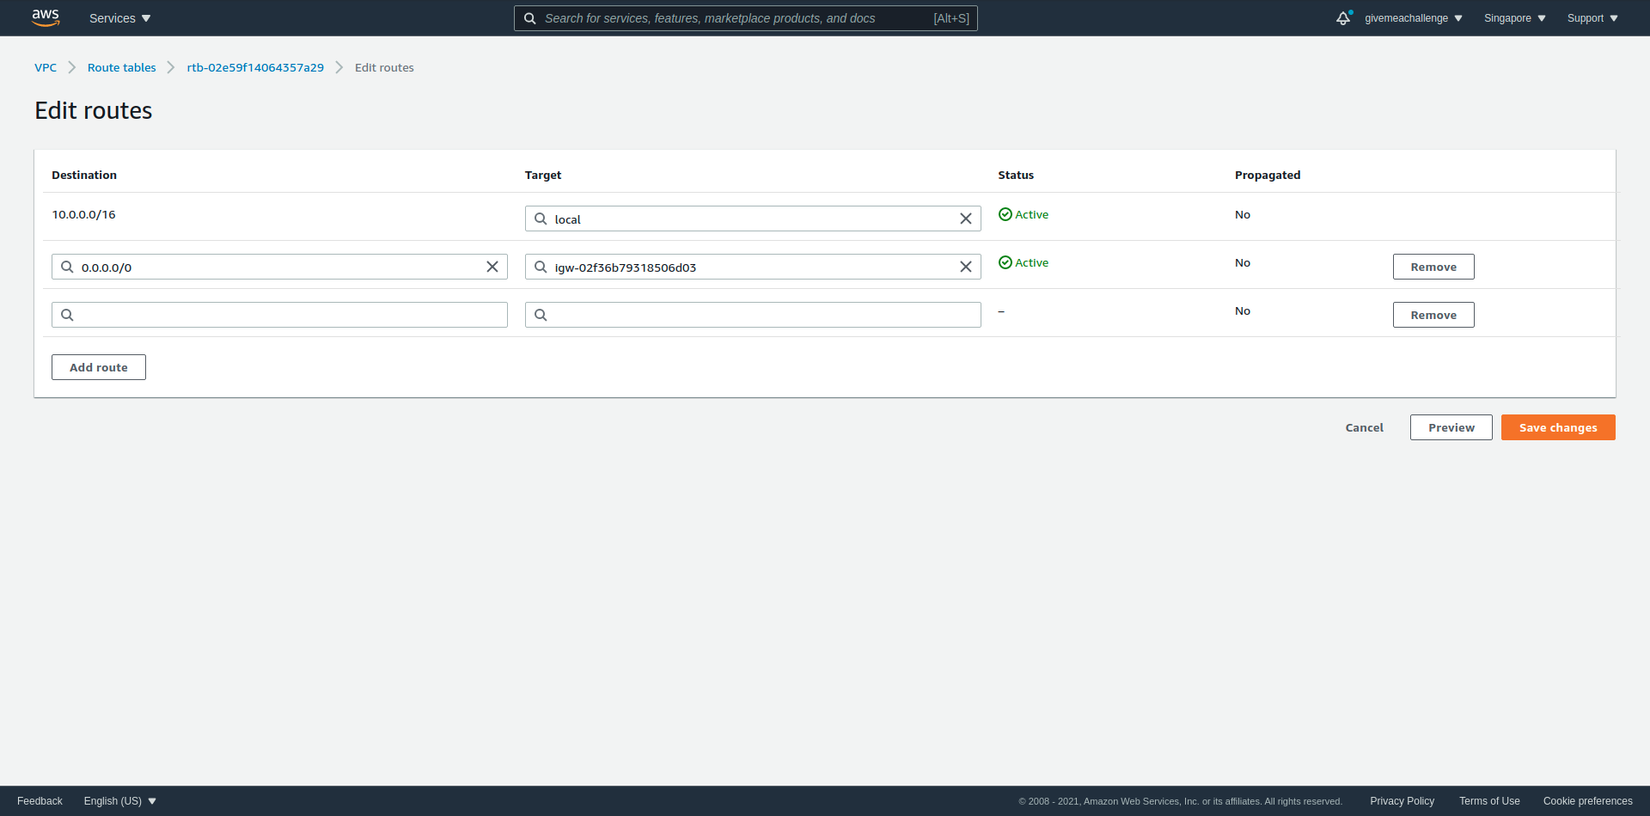Click magnifier icon in 0.0.0.0/0 destination field
Image resolution: width=1650 pixels, height=816 pixels.
coord(67,267)
